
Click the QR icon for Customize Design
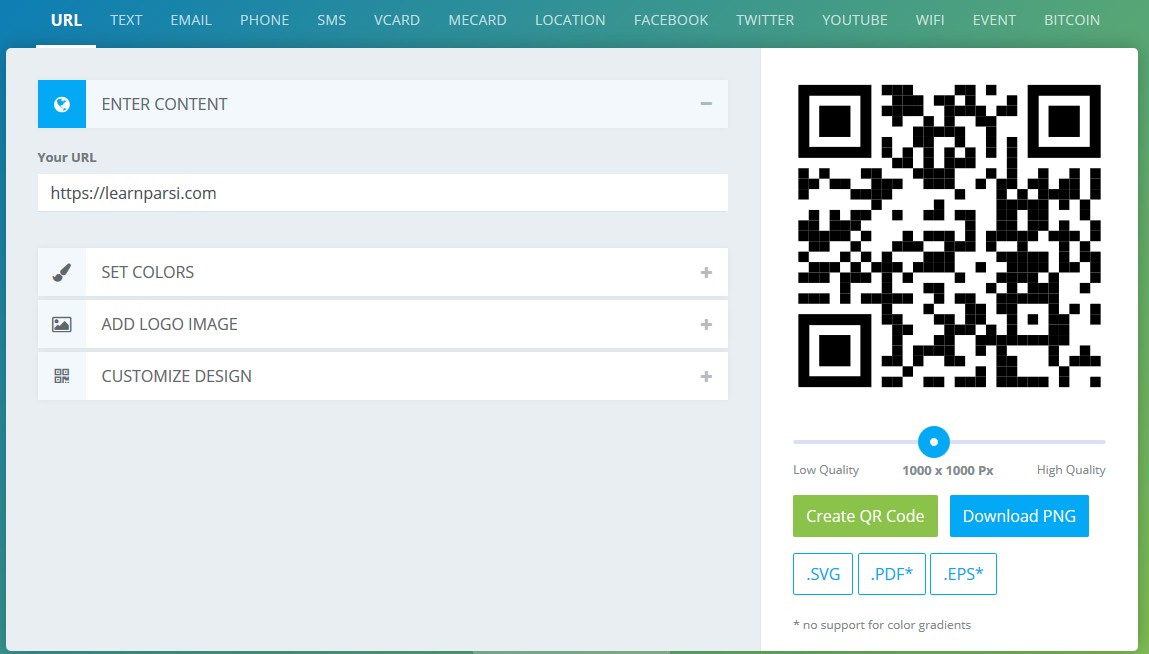[x=62, y=376]
